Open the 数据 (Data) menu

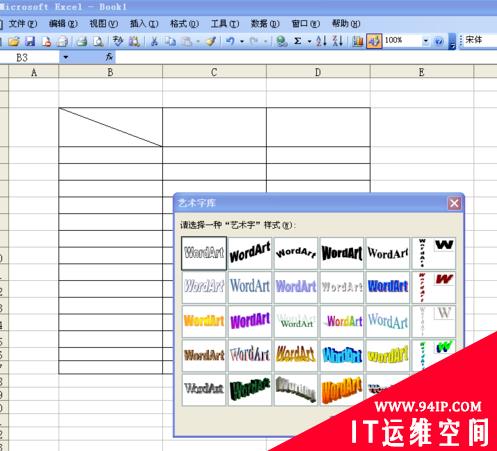tap(265, 24)
